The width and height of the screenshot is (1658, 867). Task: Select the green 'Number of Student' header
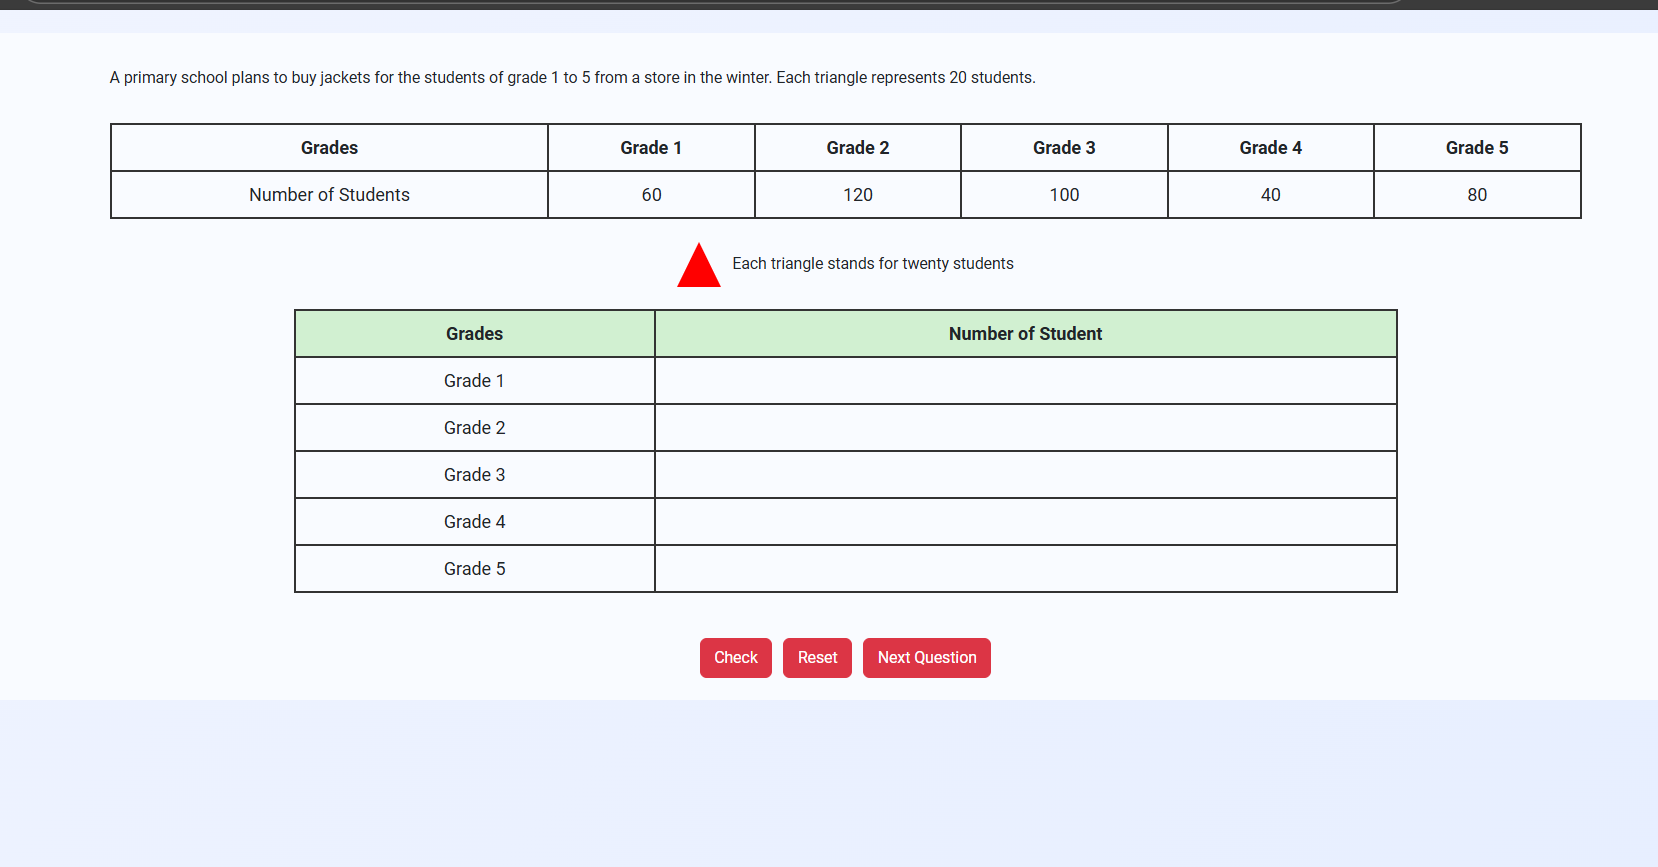pyautogui.click(x=1025, y=334)
